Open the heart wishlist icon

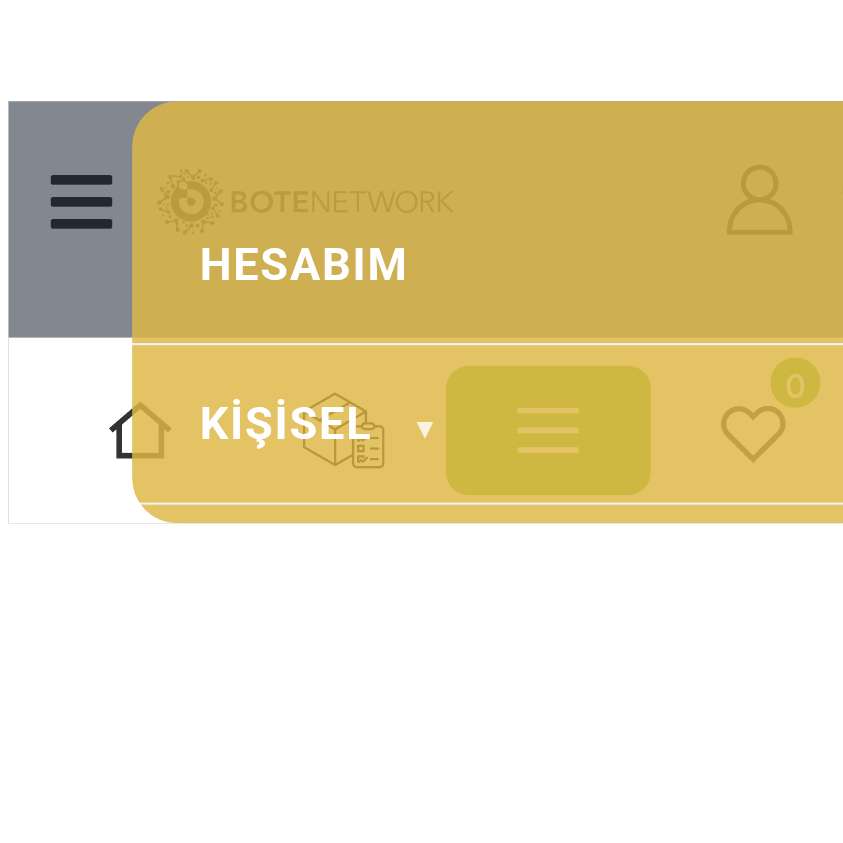click(x=753, y=432)
